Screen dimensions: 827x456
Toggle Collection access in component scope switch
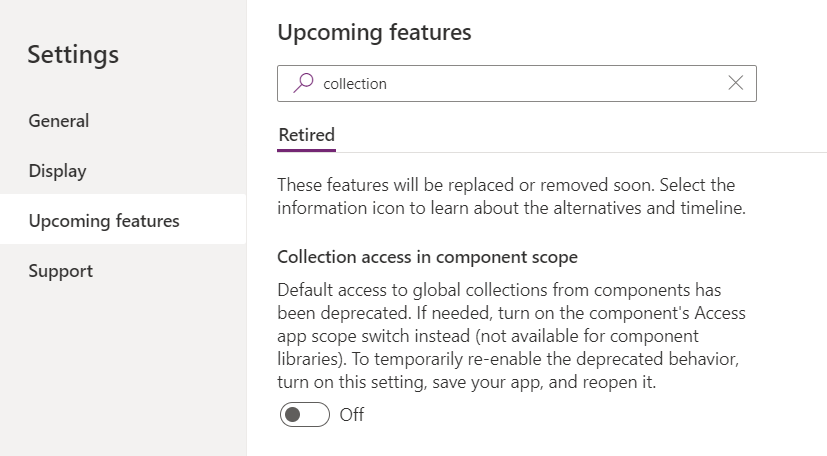click(x=305, y=414)
